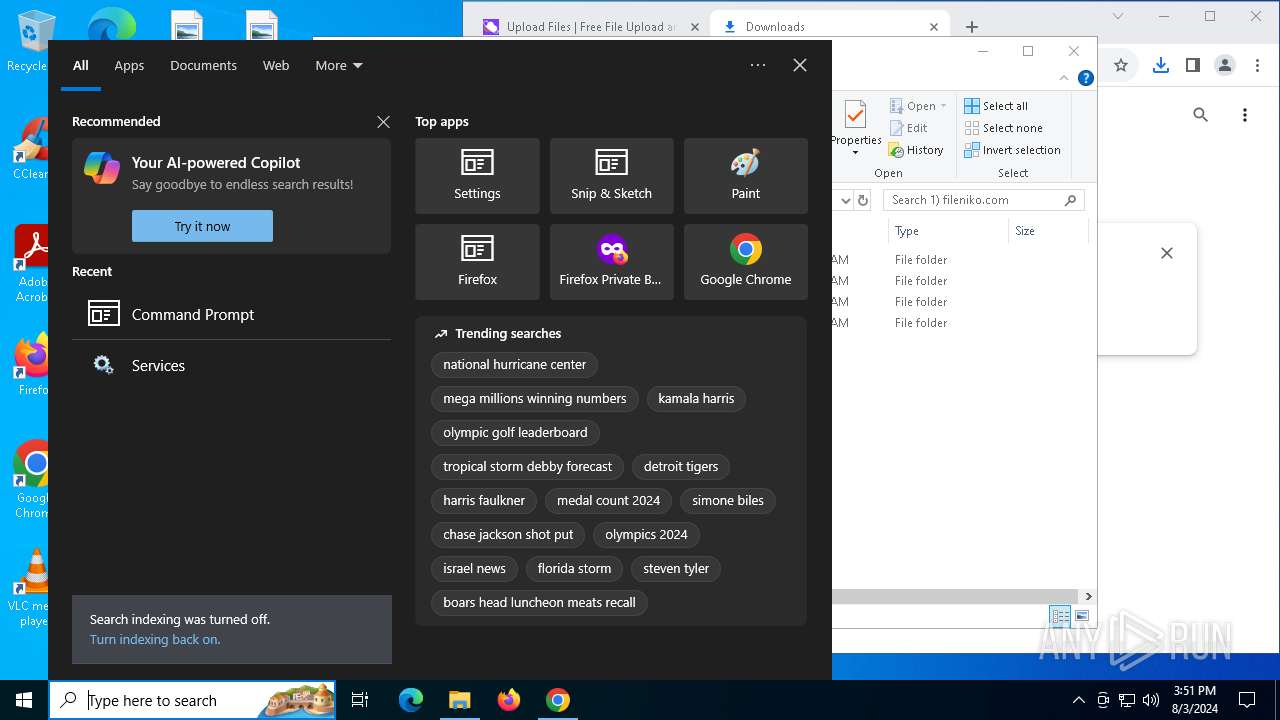Open Command Prompt from Recent
Screen dimensions: 1280x720
(231, 314)
